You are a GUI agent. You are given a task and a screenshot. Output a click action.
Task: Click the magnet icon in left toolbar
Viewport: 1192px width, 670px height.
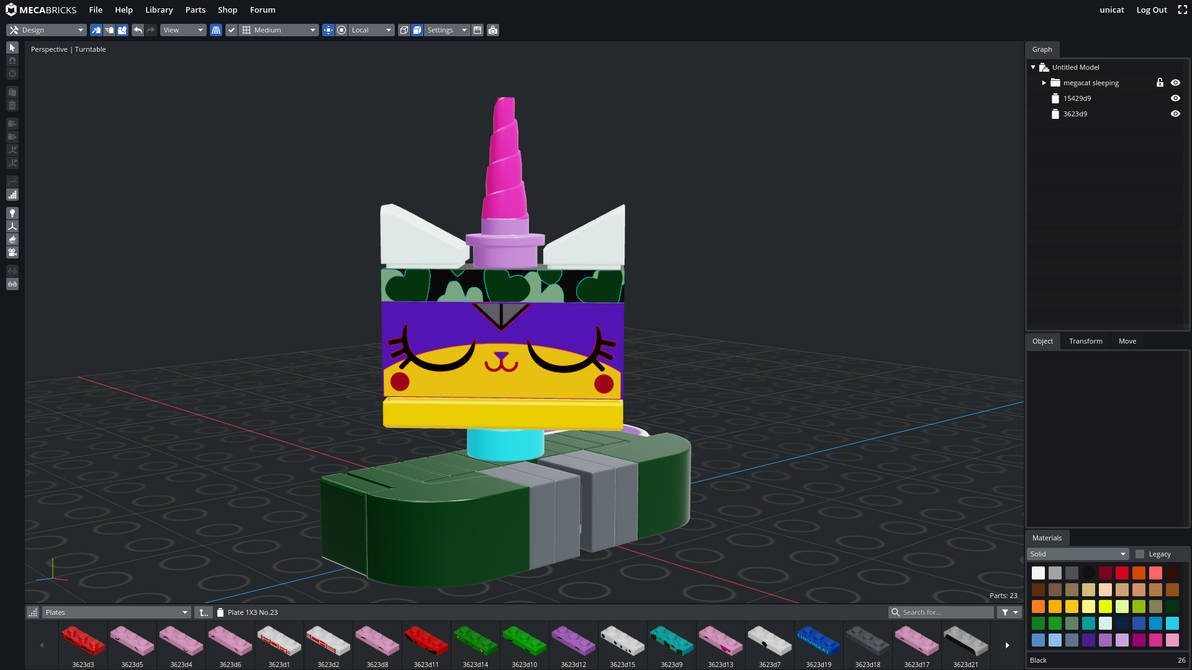click(x=12, y=61)
